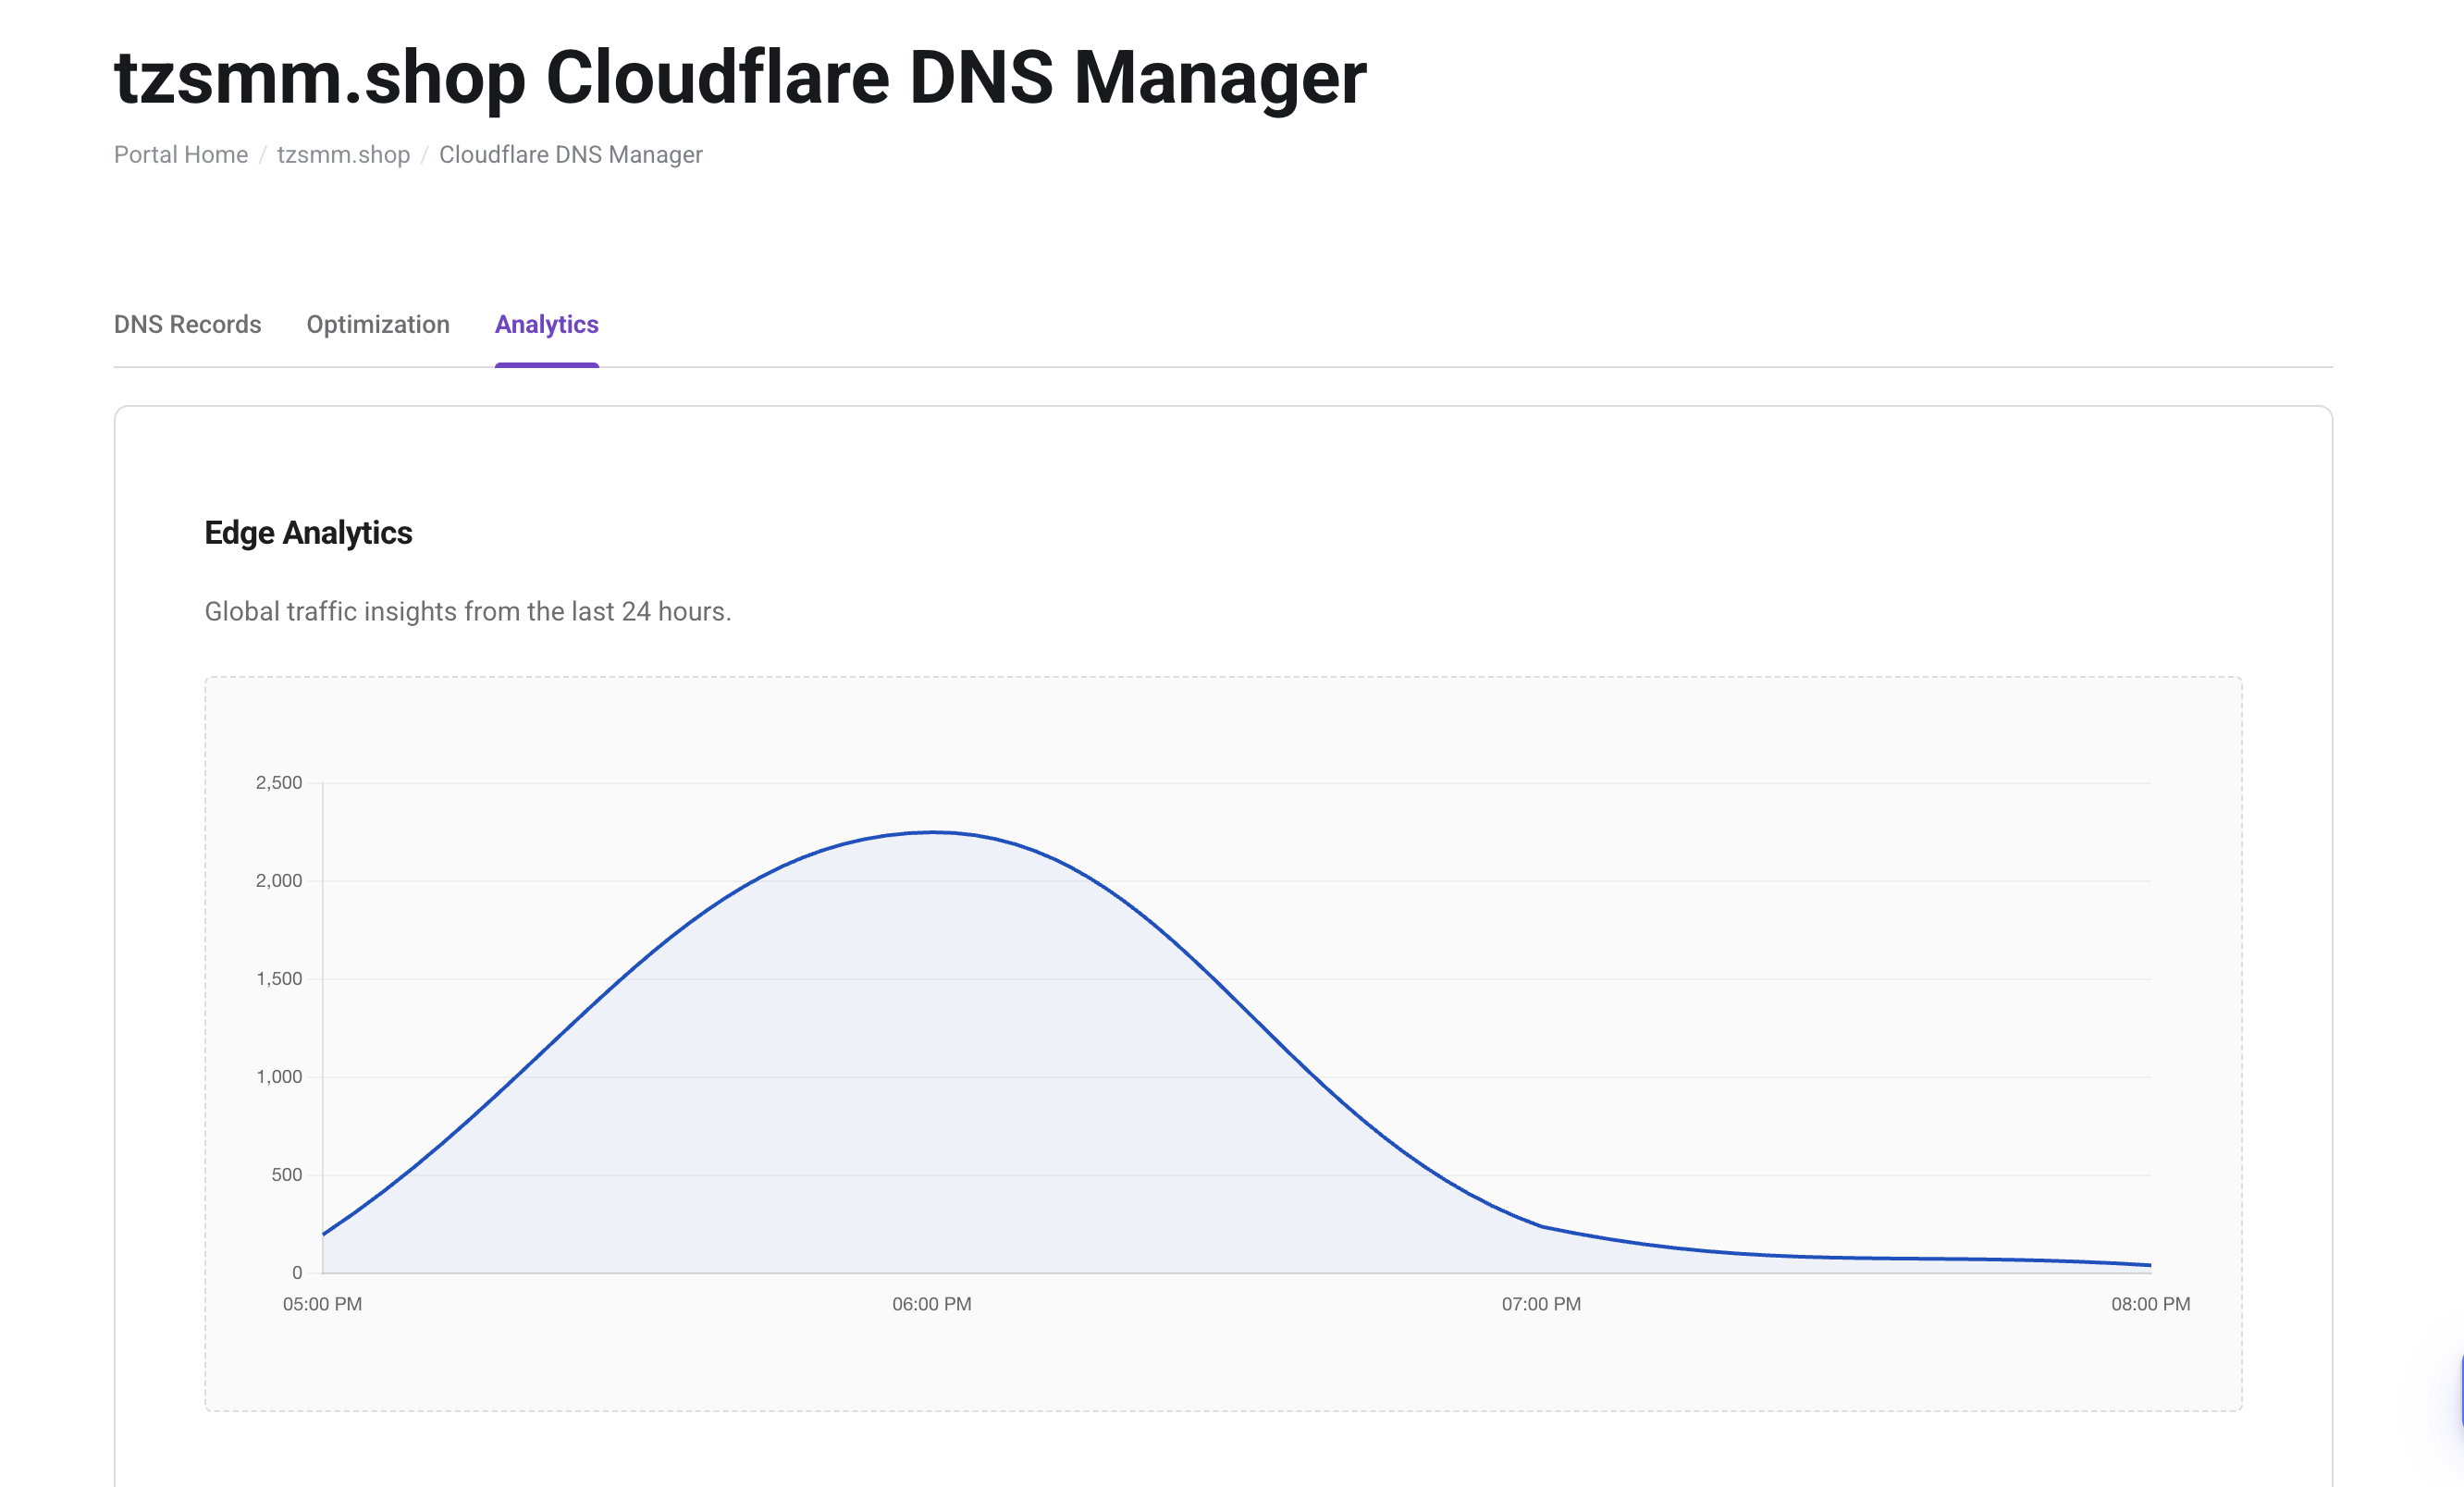Click the traffic curve's peak near 06:00 PM
Image resolution: width=2464 pixels, height=1487 pixels.
(932, 832)
